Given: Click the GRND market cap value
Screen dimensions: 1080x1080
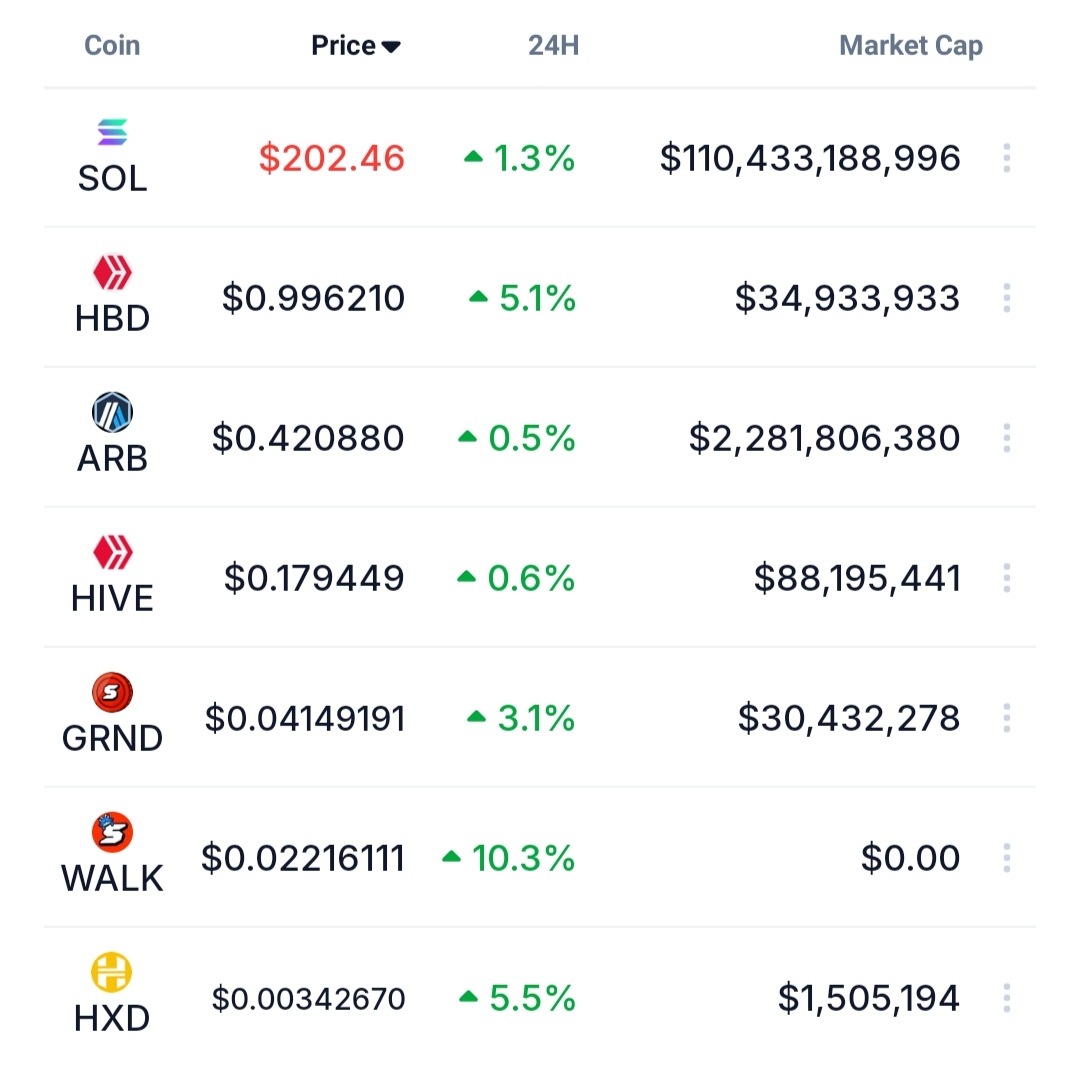Looking at the screenshot, I should [x=849, y=718].
